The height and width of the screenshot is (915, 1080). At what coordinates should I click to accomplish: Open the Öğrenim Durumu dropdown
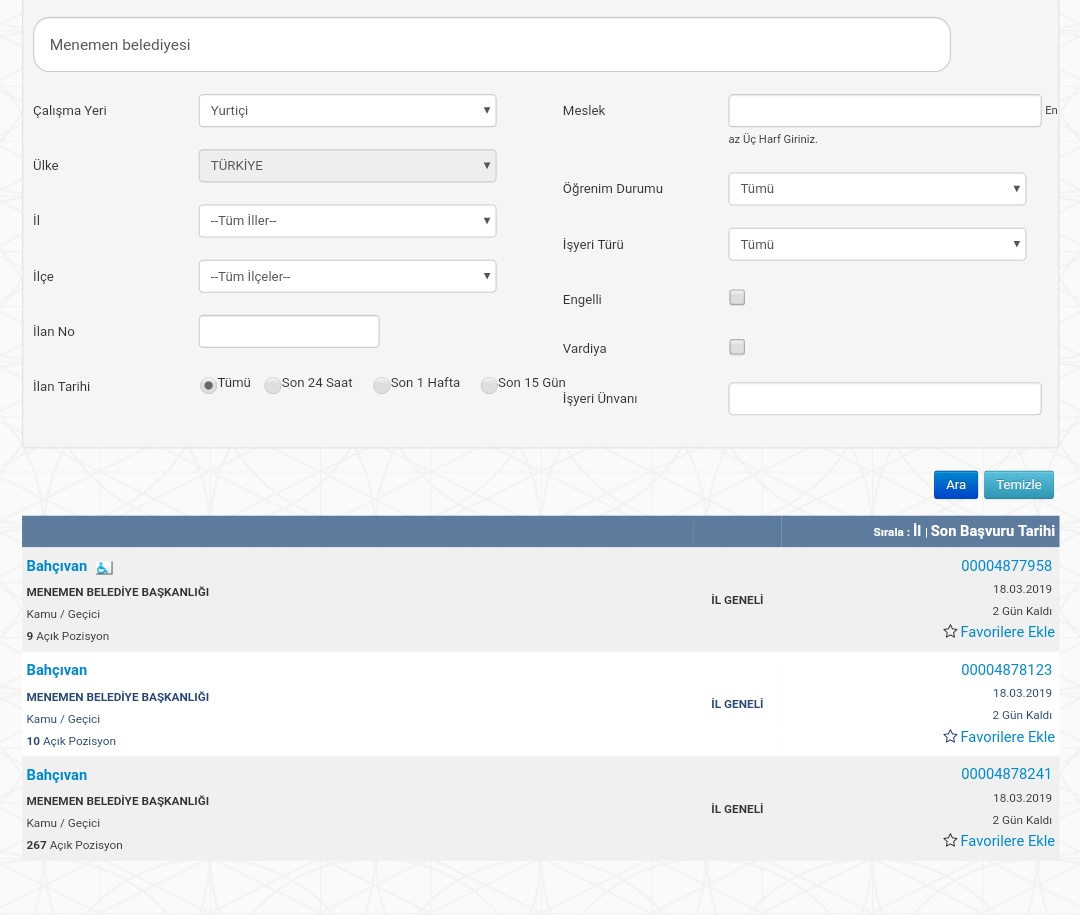(877, 189)
